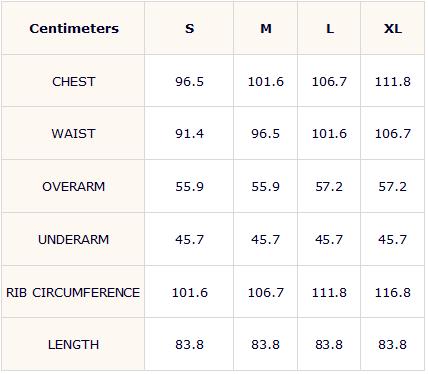The width and height of the screenshot is (428, 374).
Task: Click overarm value 57.2 for size L
Action: point(329,186)
